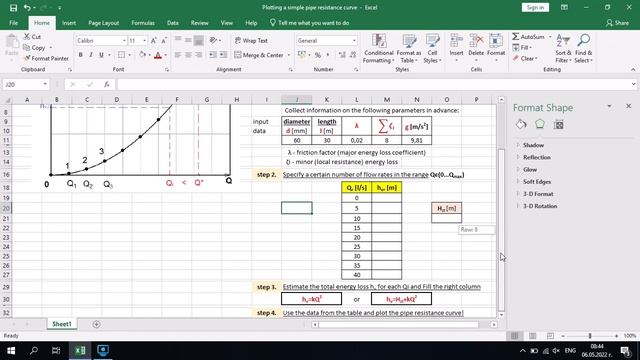Select Effects pentagon icon in Format Shape

(x=540, y=124)
